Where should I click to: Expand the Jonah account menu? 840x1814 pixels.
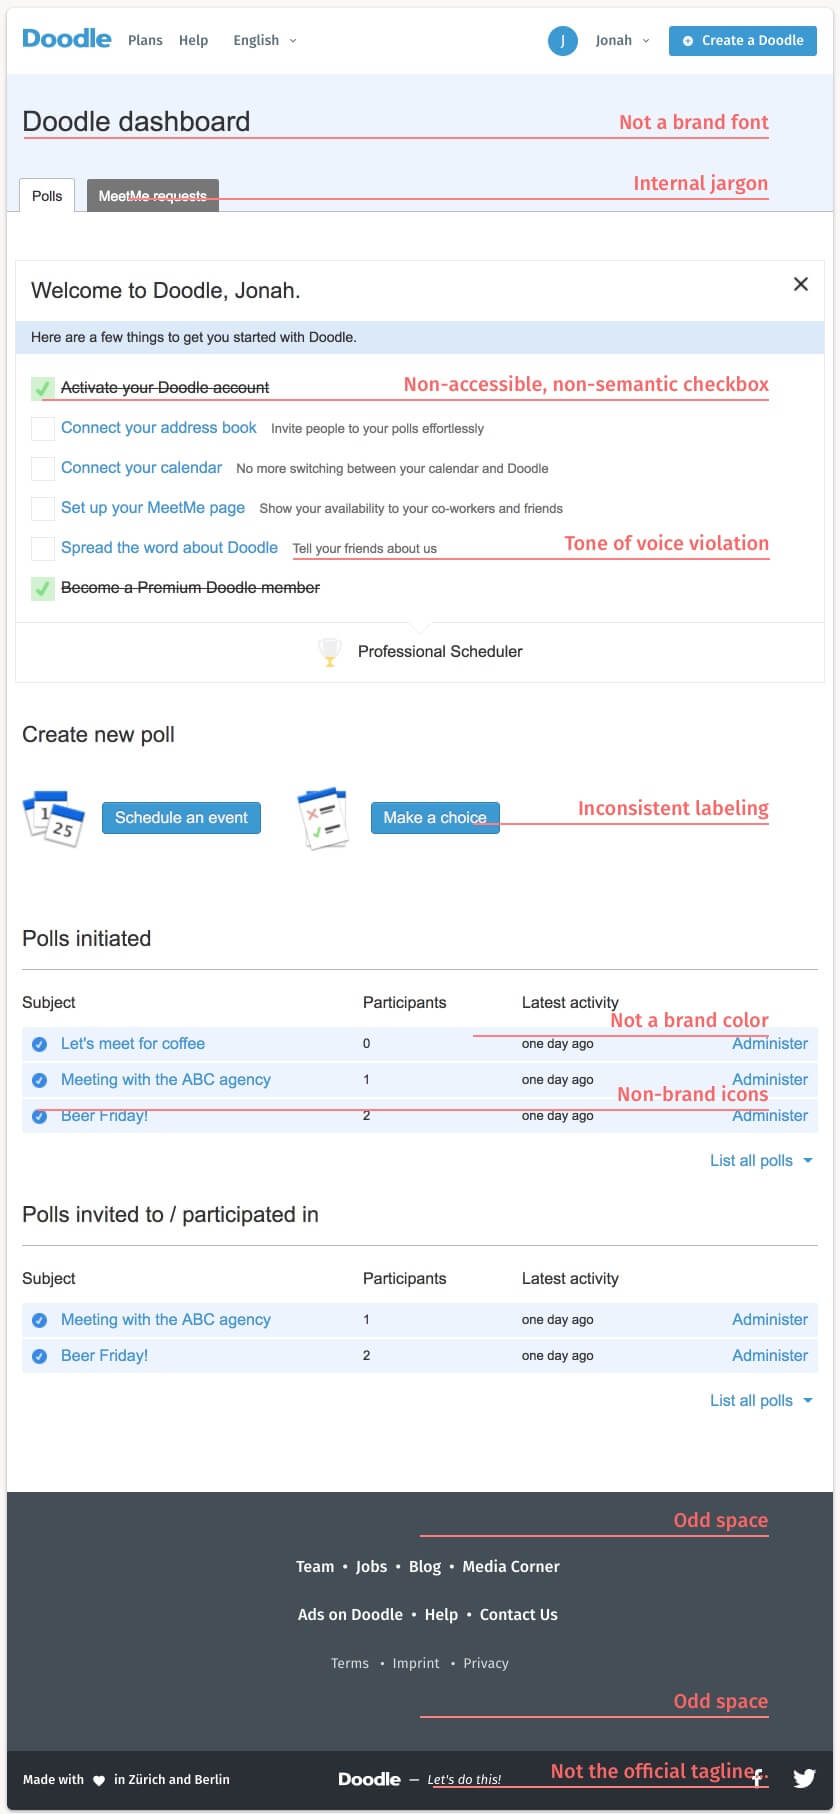click(622, 41)
